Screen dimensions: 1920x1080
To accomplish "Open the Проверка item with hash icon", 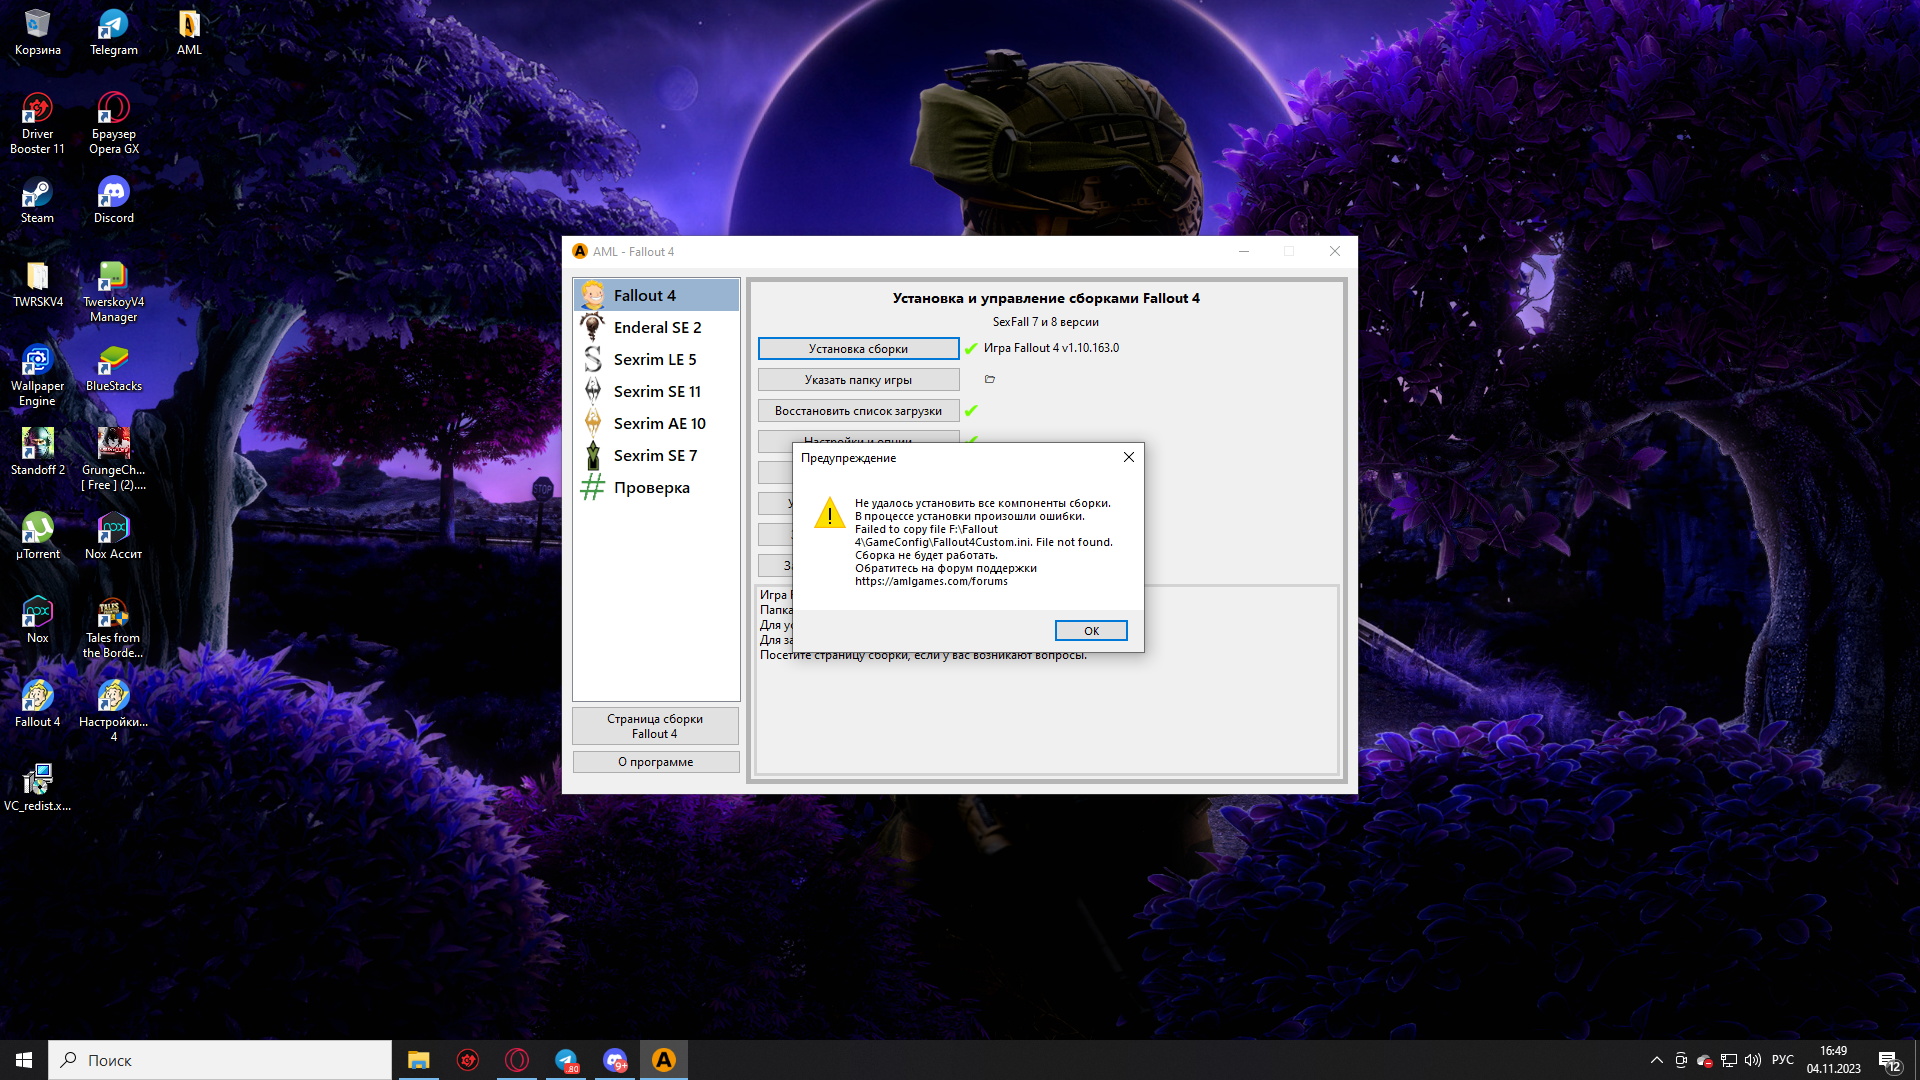I will (650, 487).
